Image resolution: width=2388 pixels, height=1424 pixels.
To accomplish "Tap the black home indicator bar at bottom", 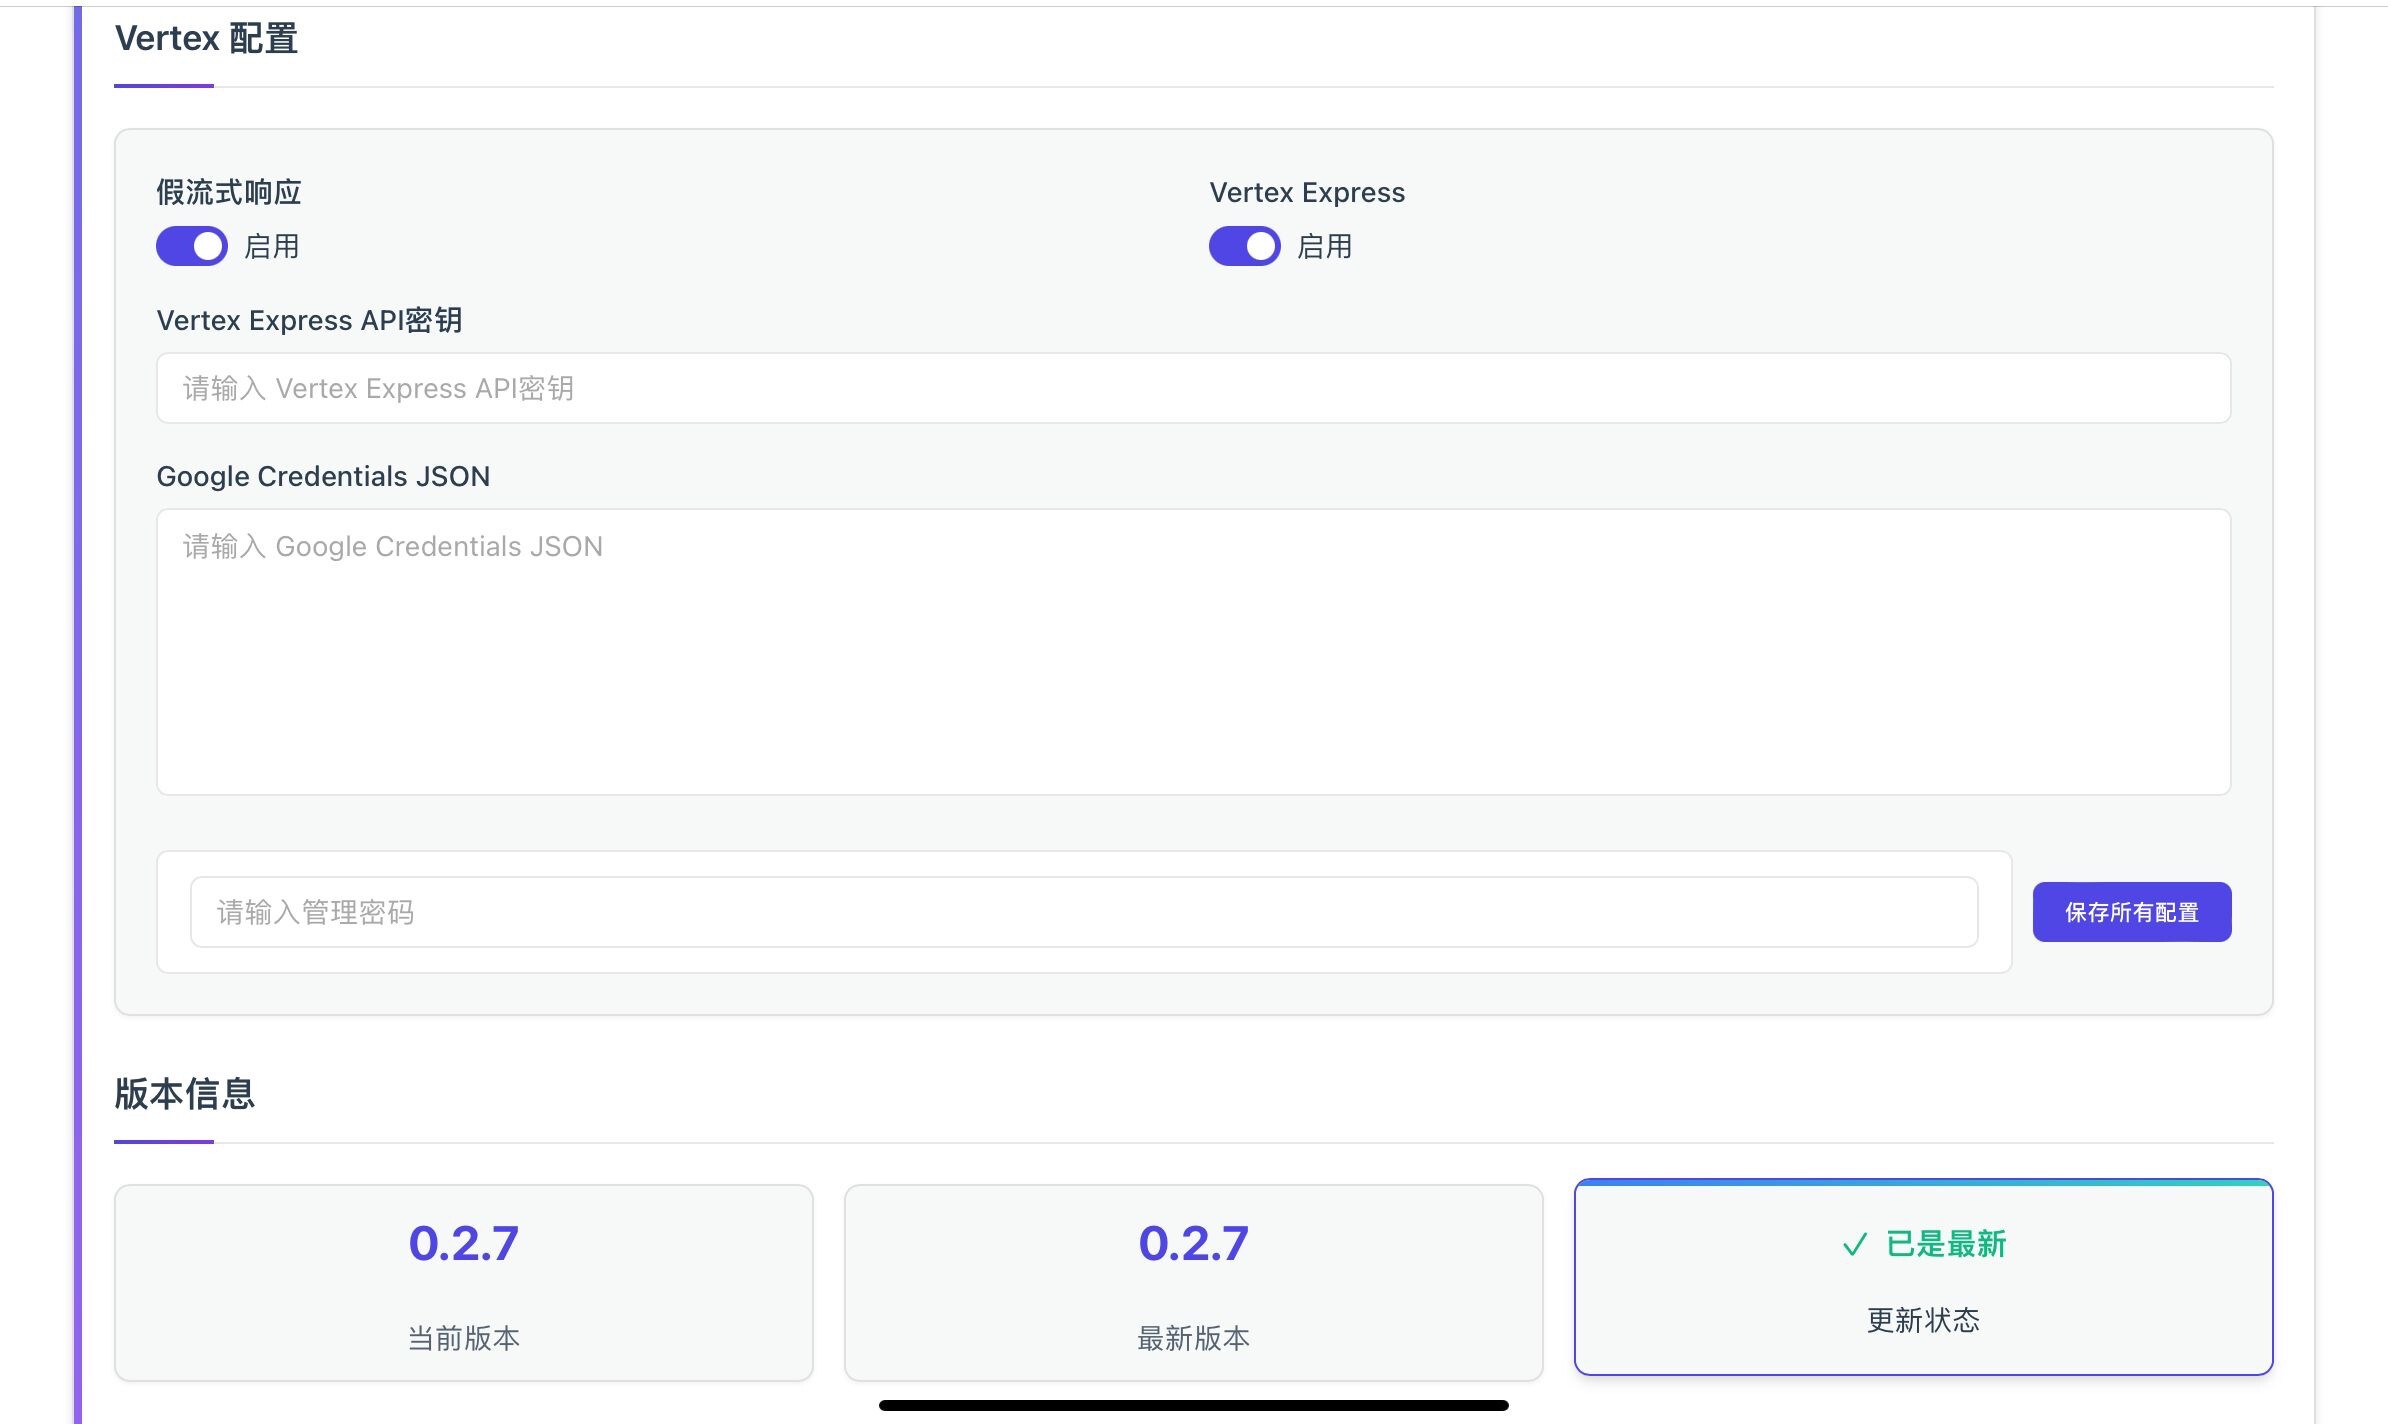I will 1193,1405.
